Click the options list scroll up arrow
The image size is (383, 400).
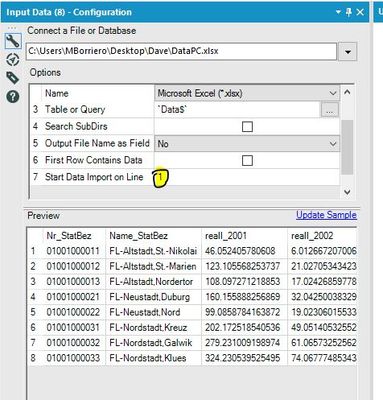pos(347,92)
